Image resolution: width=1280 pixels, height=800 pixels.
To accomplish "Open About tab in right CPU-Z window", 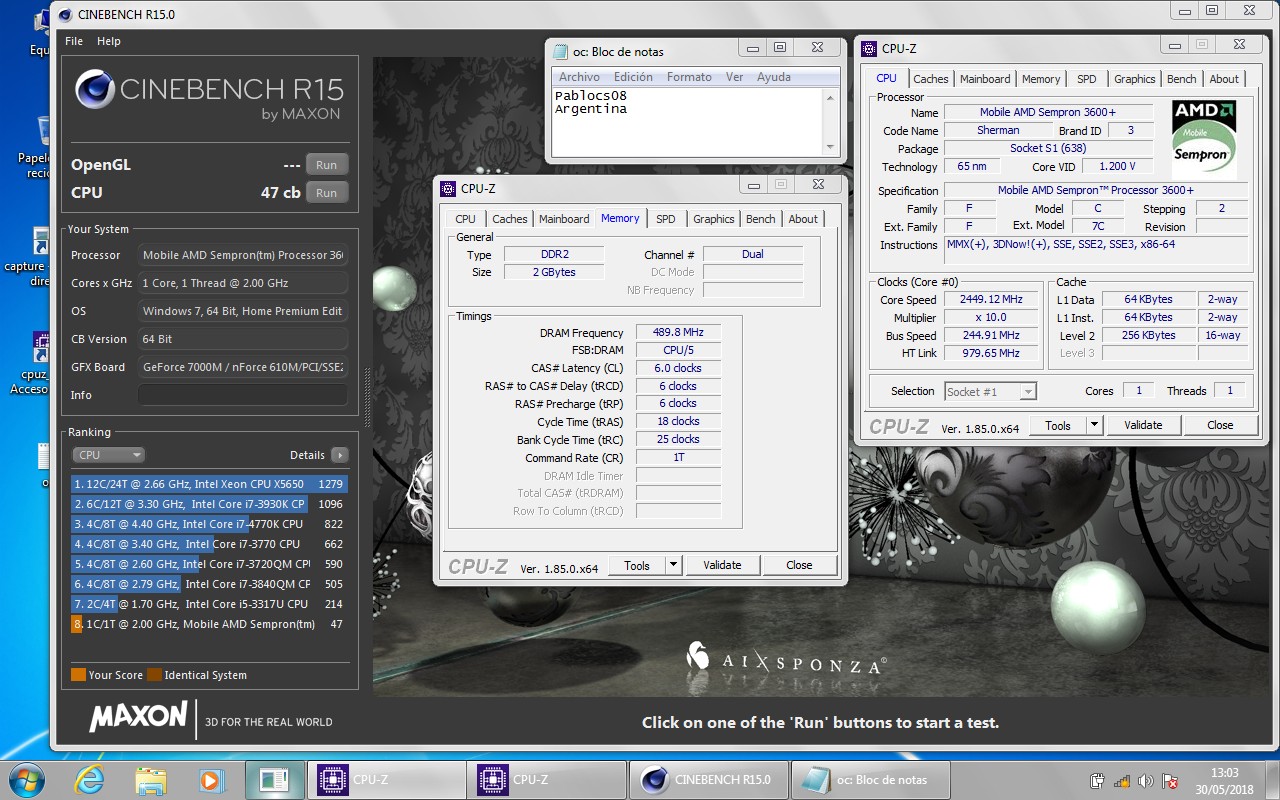I will point(1224,79).
